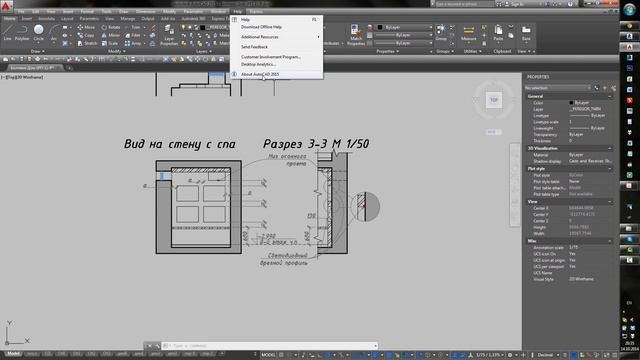Image resolution: width=640 pixels, height=360 pixels.
Task: Click the command line input field
Action: [269, 346]
